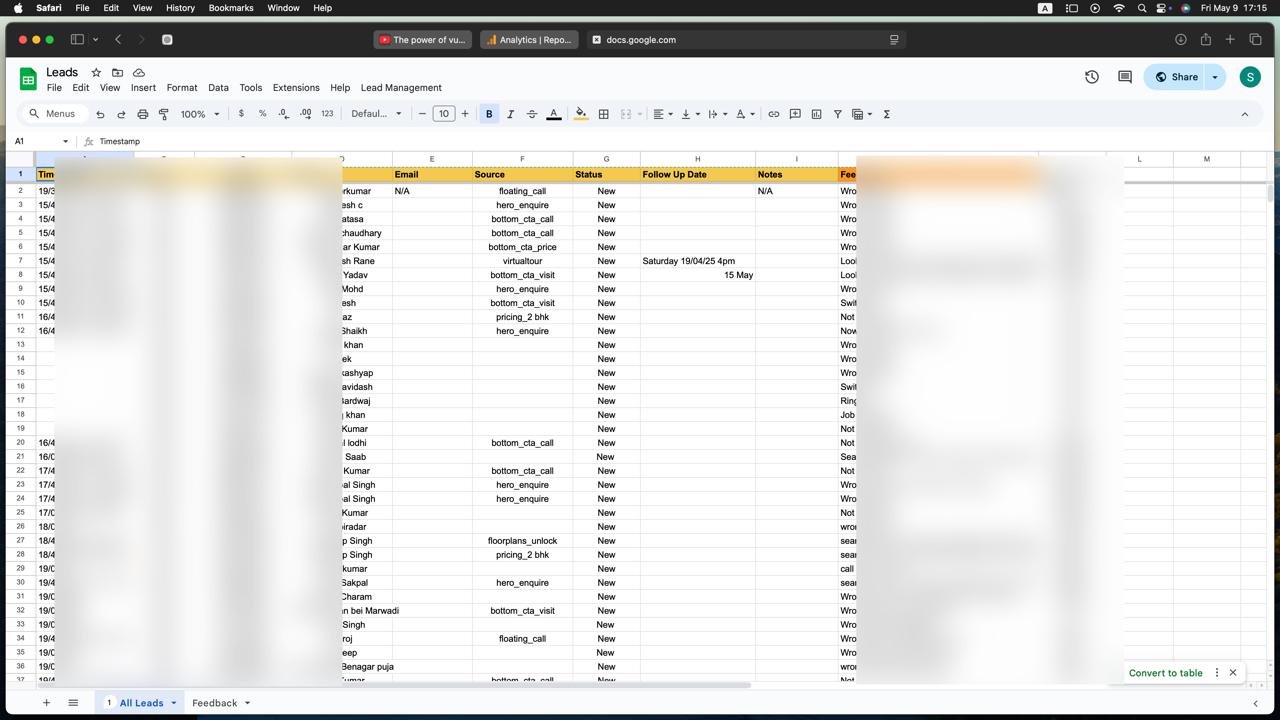
Task: Click the Insert link icon
Action: 773,113
